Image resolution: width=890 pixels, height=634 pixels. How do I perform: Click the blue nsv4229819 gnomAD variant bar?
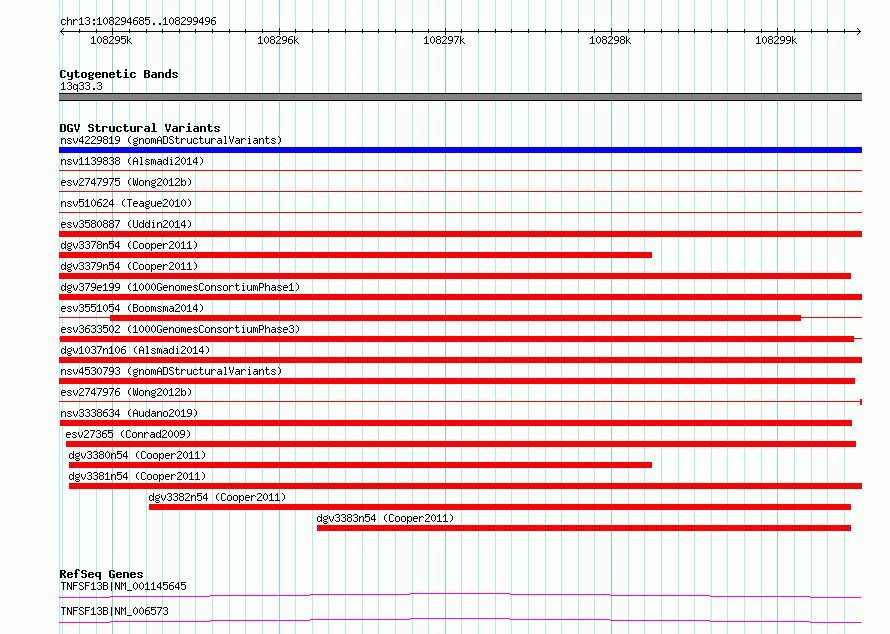[x=460, y=150]
